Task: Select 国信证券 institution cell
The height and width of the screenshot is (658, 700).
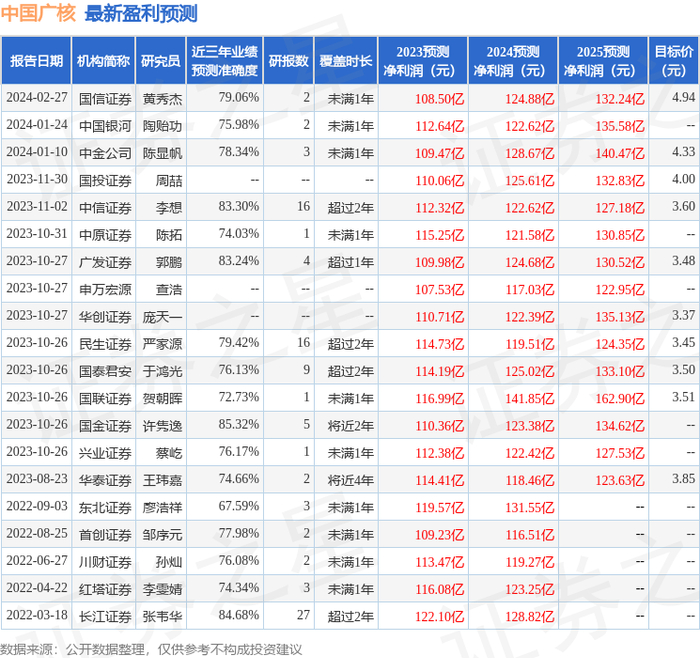Action: [105, 99]
